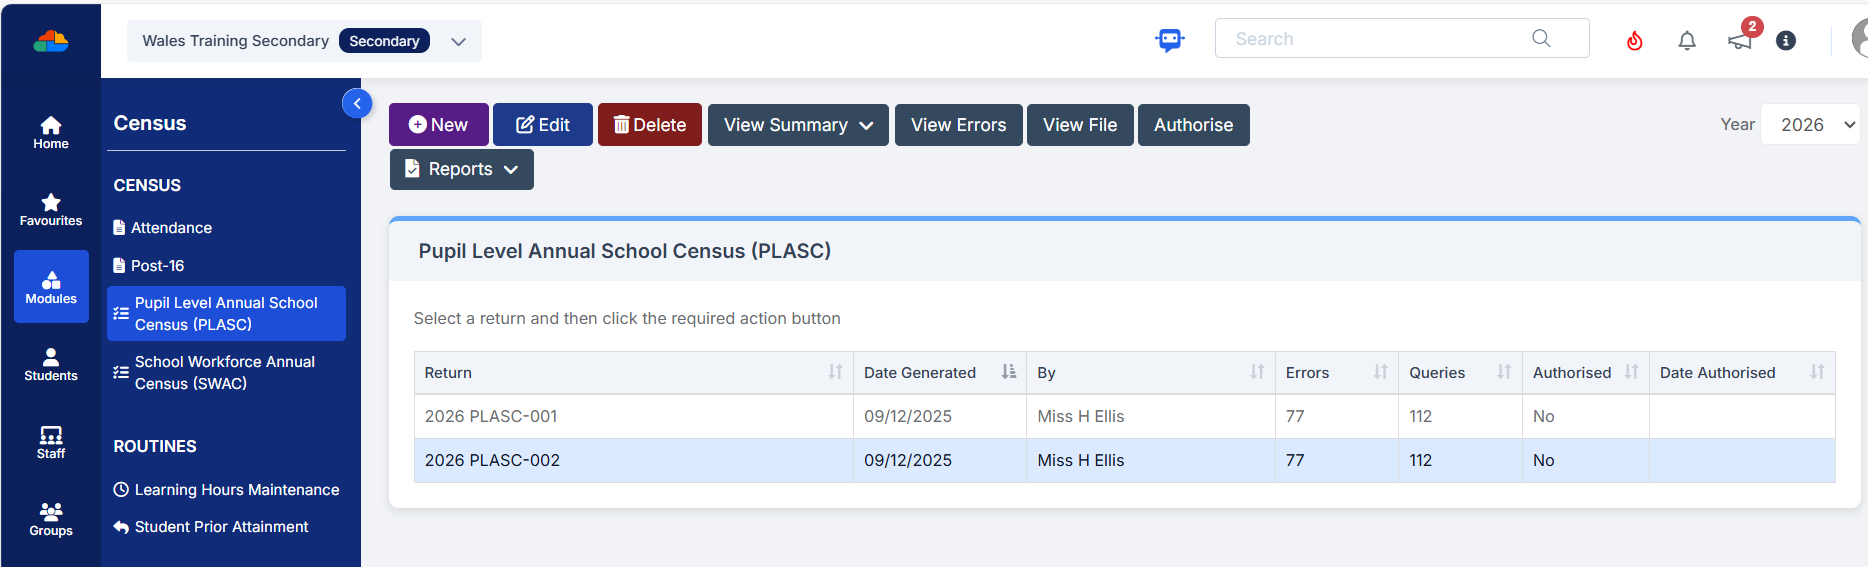Open School Workforce Annual Census menu item
The image size is (1868, 567).
pyautogui.click(x=225, y=372)
